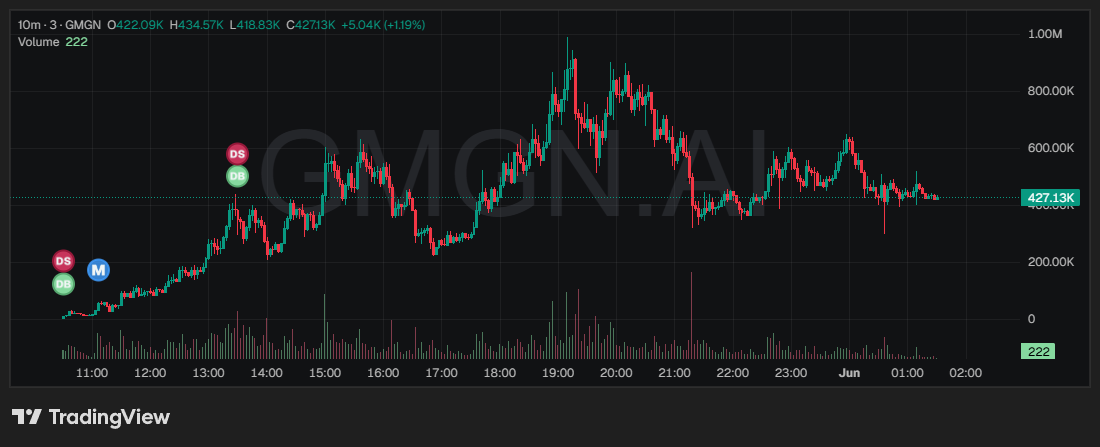Click the 10m · 3 · GMGN symbol title
Viewport: 1100px width, 447px height.
[x=60, y=25]
